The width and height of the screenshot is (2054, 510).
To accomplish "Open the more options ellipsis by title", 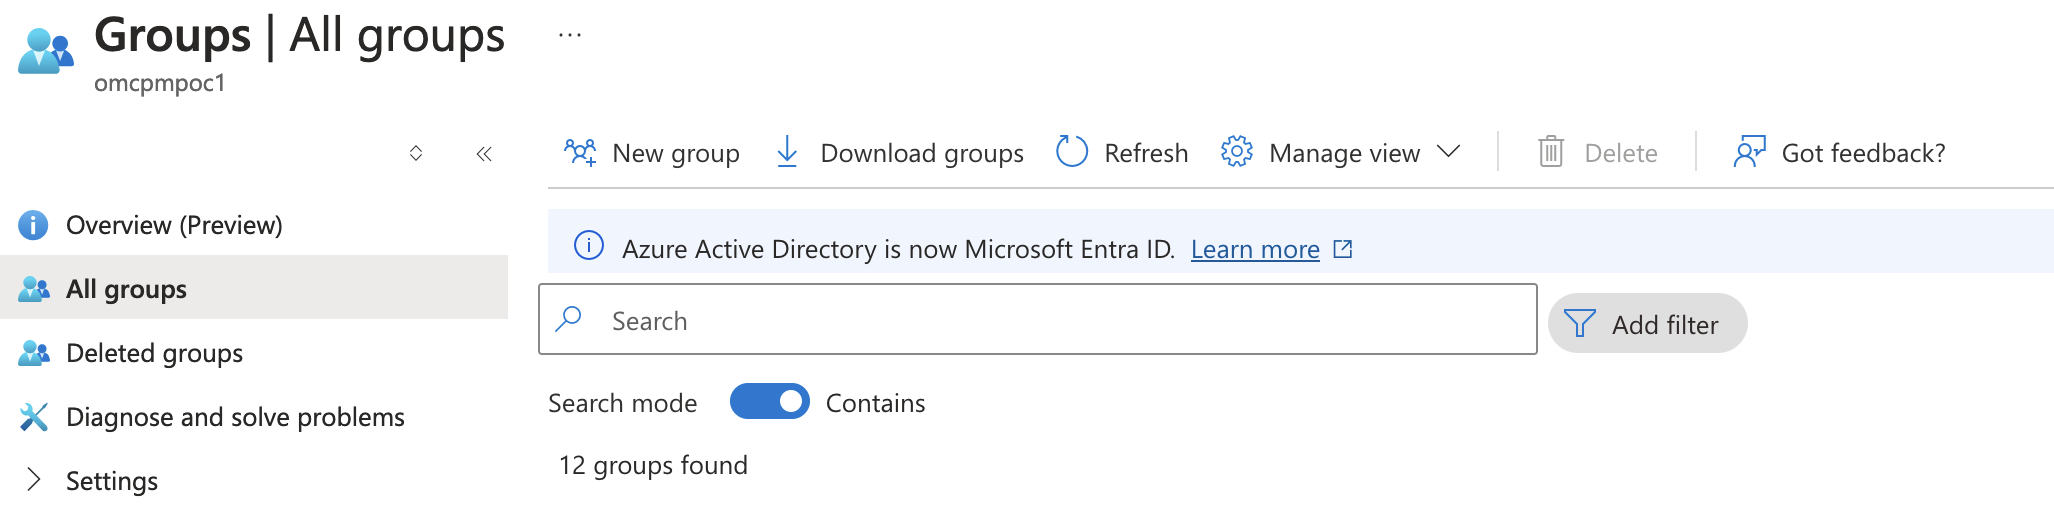I will [x=570, y=36].
